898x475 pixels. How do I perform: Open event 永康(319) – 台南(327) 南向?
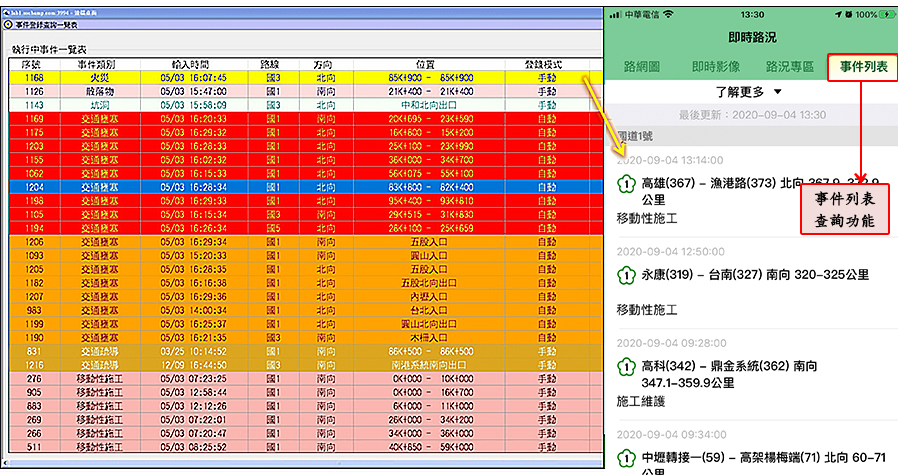[x=755, y=275]
